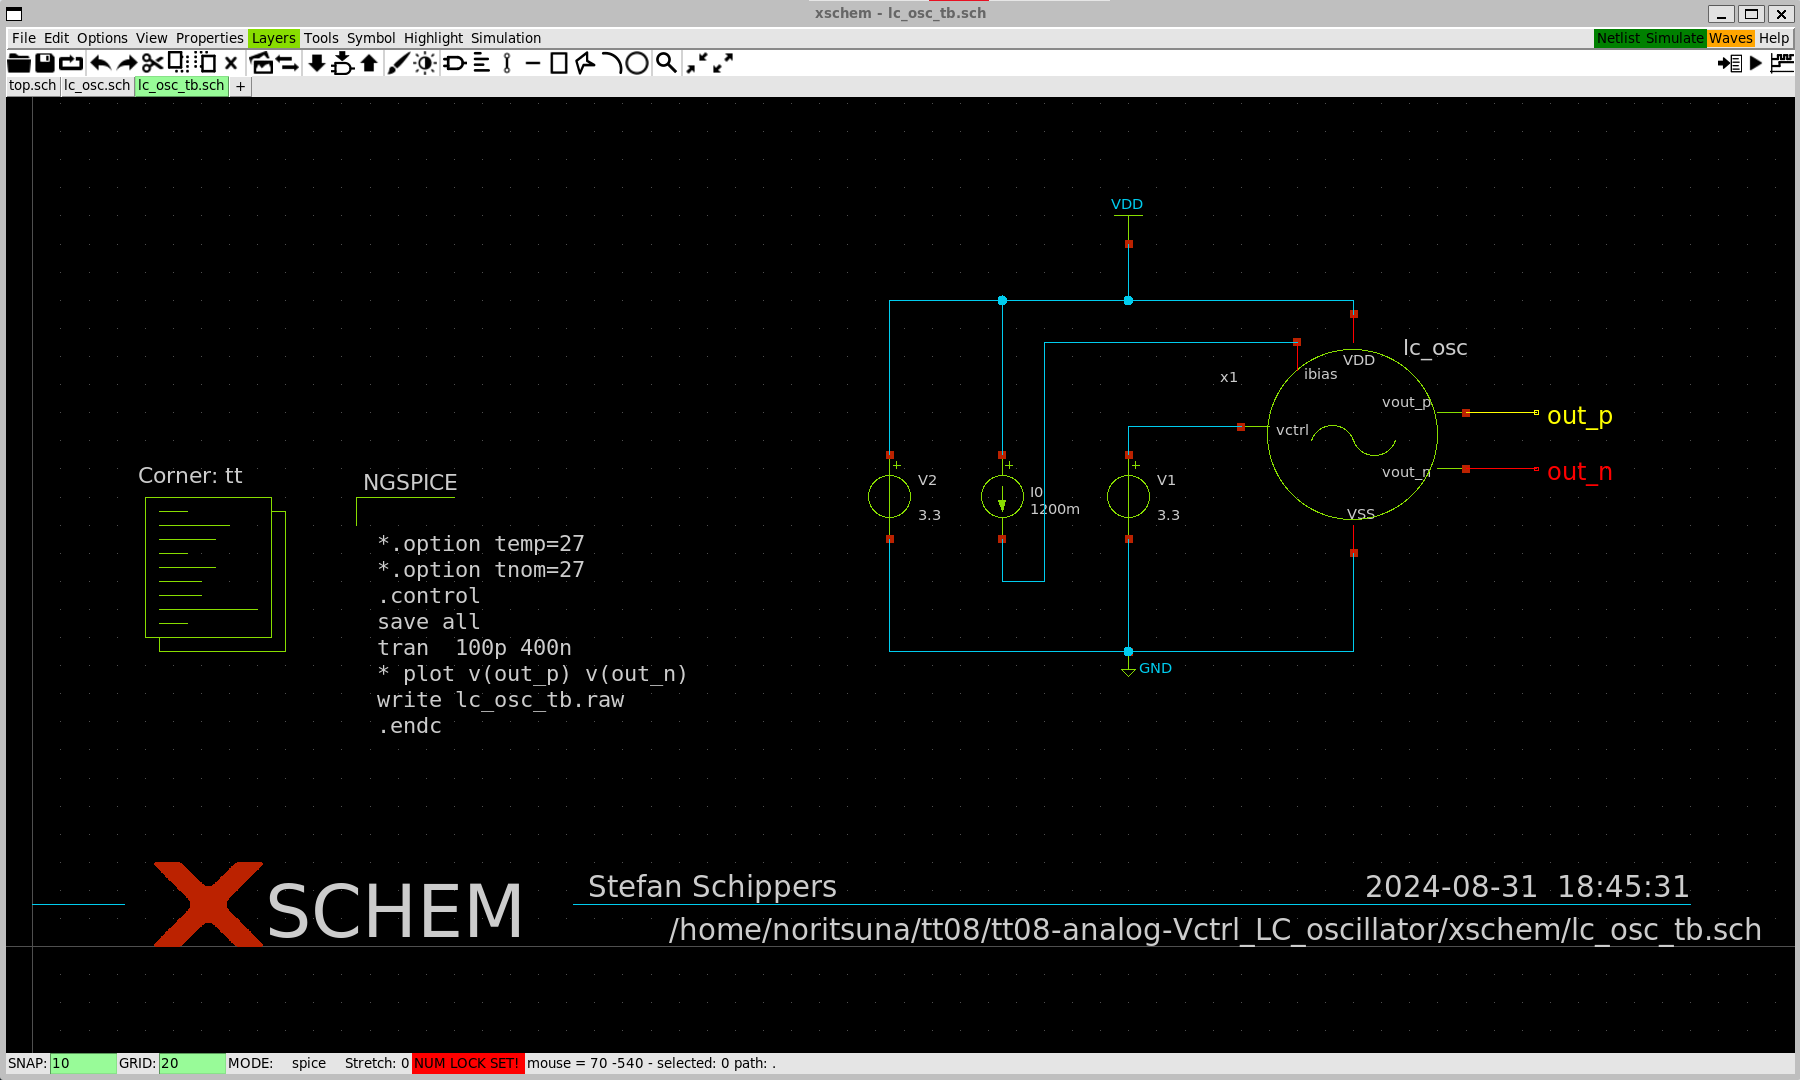Select the circle drawing tool
1800x1080 pixels.
pyautogui.click(x=638, y=62)
